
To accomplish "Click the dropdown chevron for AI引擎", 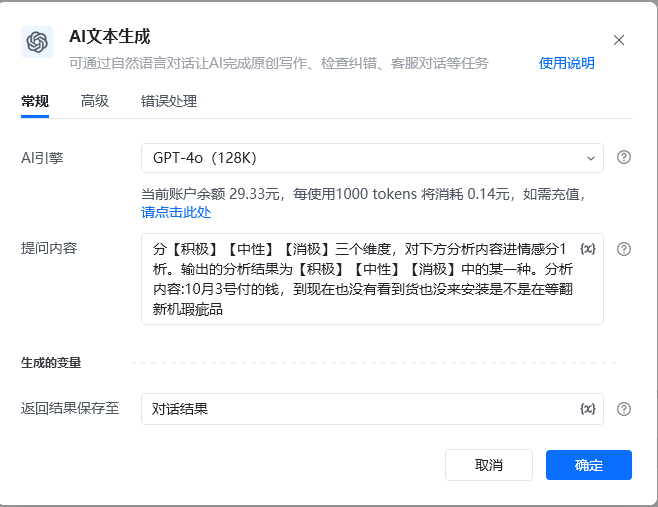I will (x=590, y=158).
